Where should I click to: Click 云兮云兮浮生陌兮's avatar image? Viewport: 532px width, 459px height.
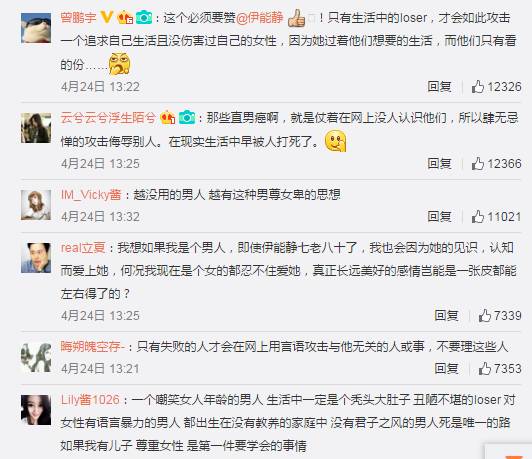coord(36,128)
